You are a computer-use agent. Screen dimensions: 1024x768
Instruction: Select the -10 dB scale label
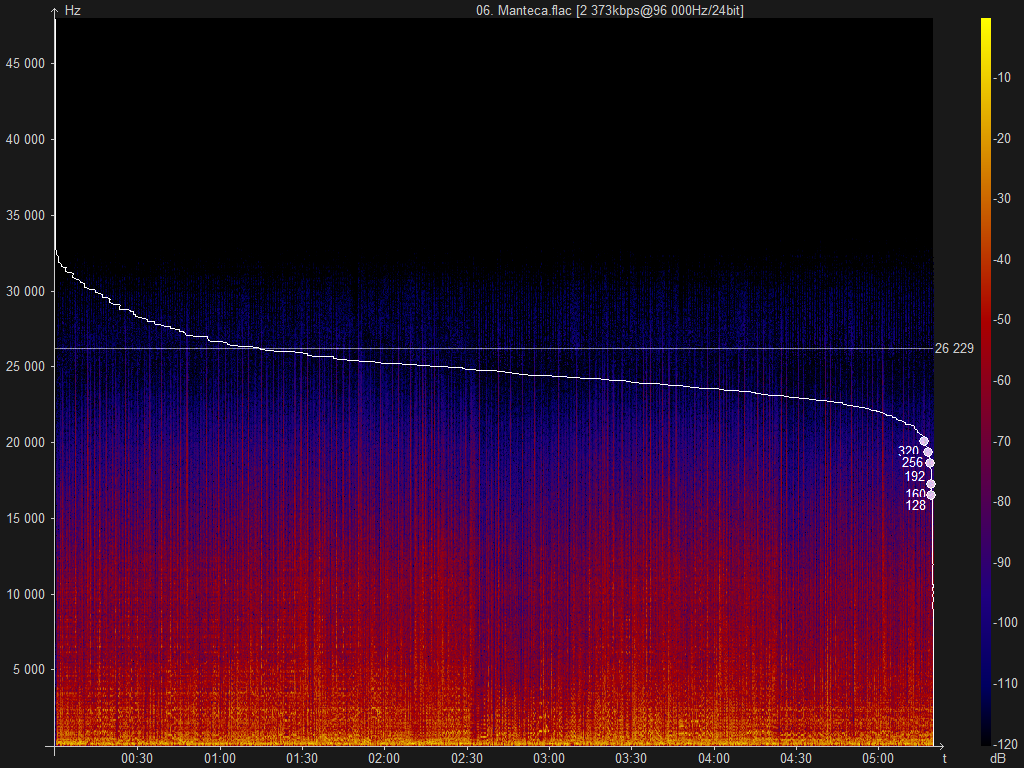pyautogui.click(x=1002, y=77)
